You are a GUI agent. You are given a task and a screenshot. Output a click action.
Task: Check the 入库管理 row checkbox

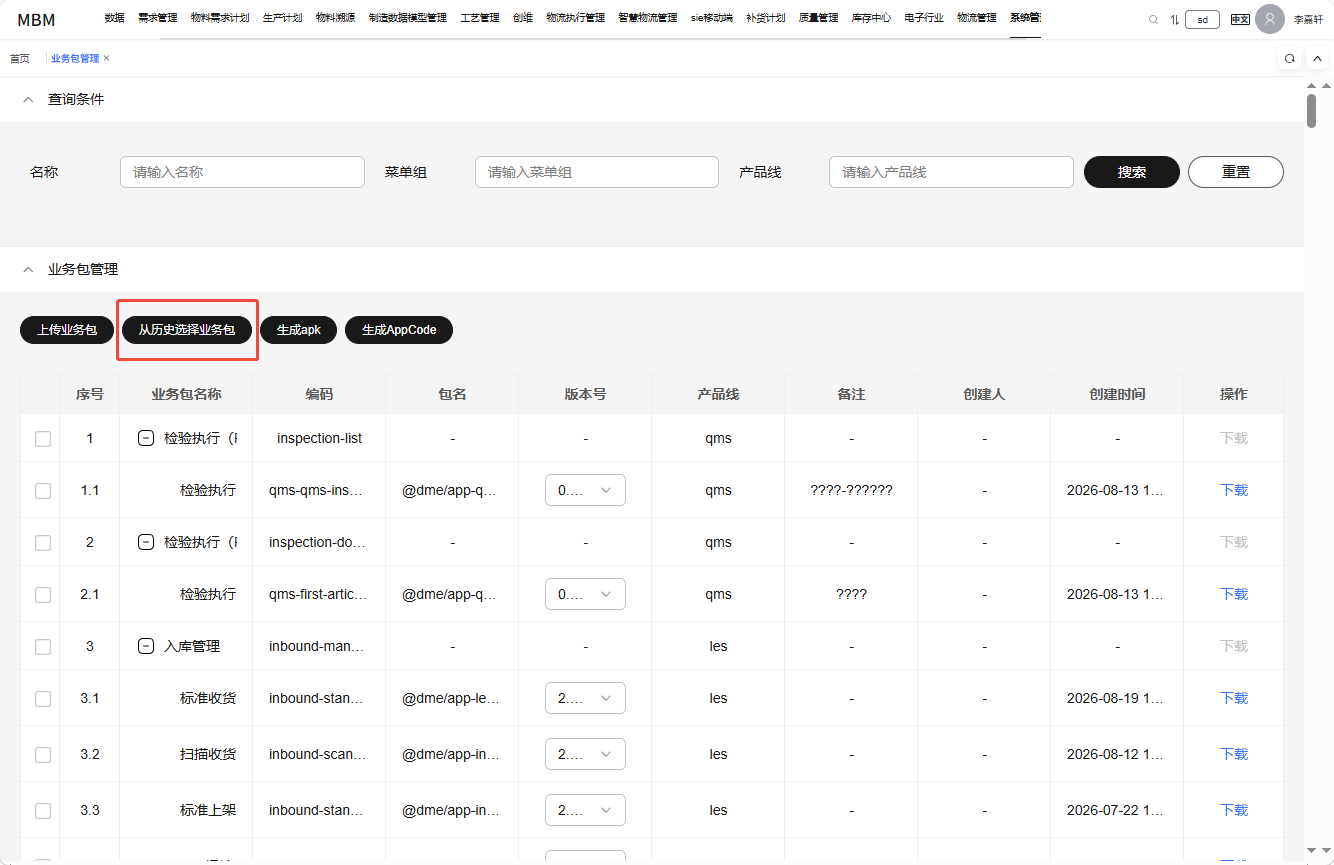[x=43, y=646]
